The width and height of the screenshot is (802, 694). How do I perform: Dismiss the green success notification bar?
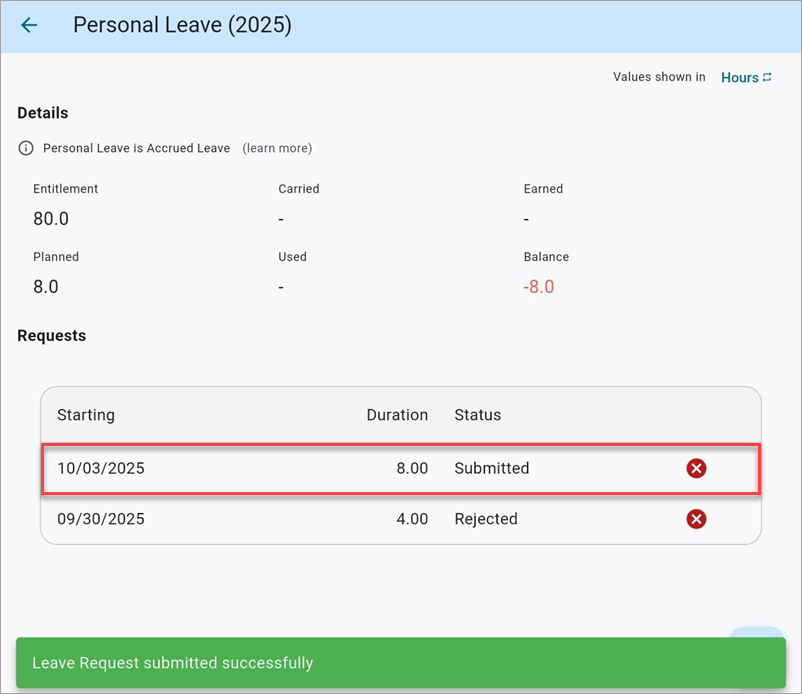tap(400, 663)
